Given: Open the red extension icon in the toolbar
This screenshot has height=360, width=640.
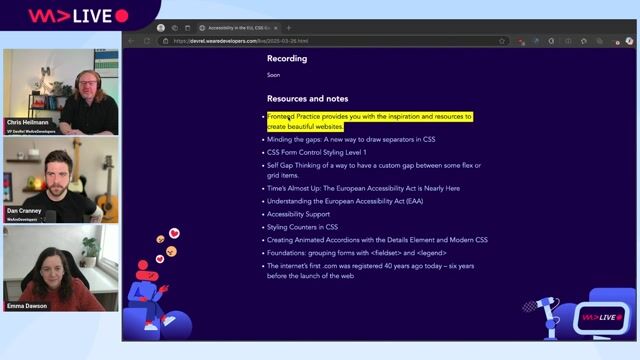Looking at the screenshot, I should coord(520,41).
